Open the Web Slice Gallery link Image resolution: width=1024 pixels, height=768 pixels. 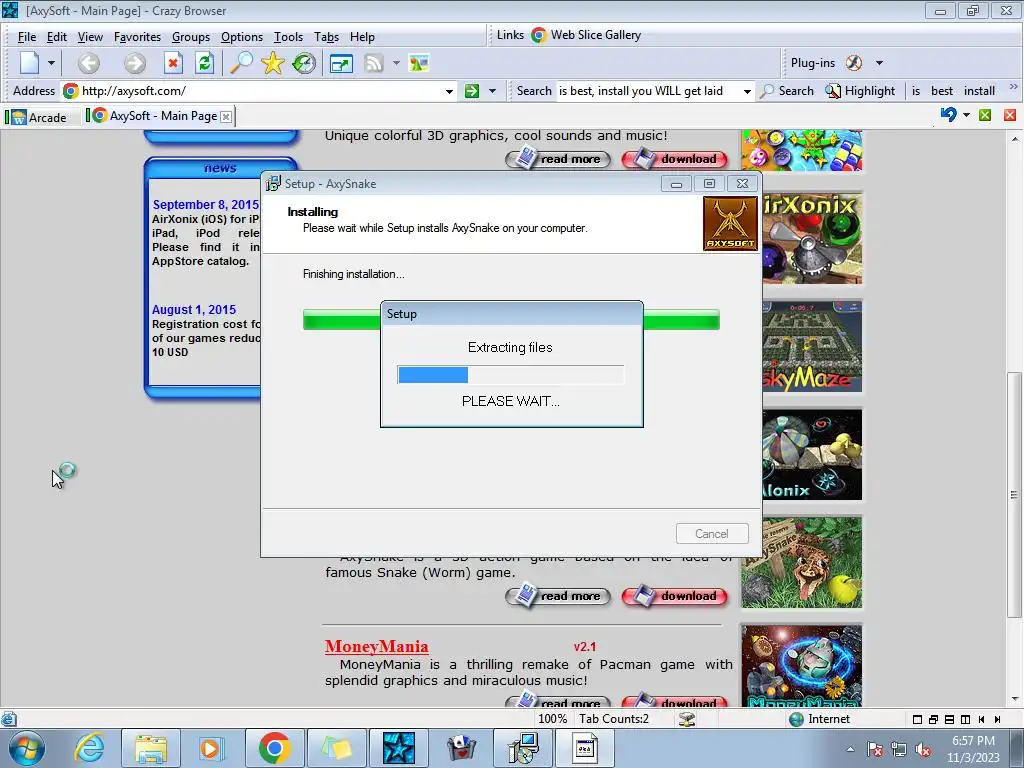[x=586, y=35]
